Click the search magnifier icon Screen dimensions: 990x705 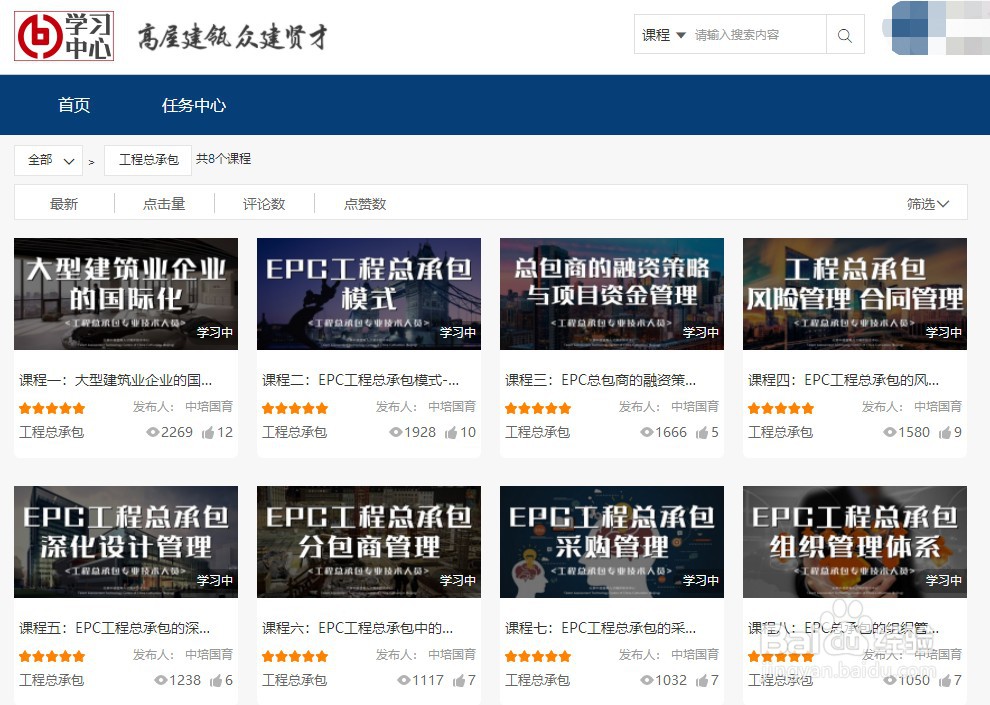(844, 34)
